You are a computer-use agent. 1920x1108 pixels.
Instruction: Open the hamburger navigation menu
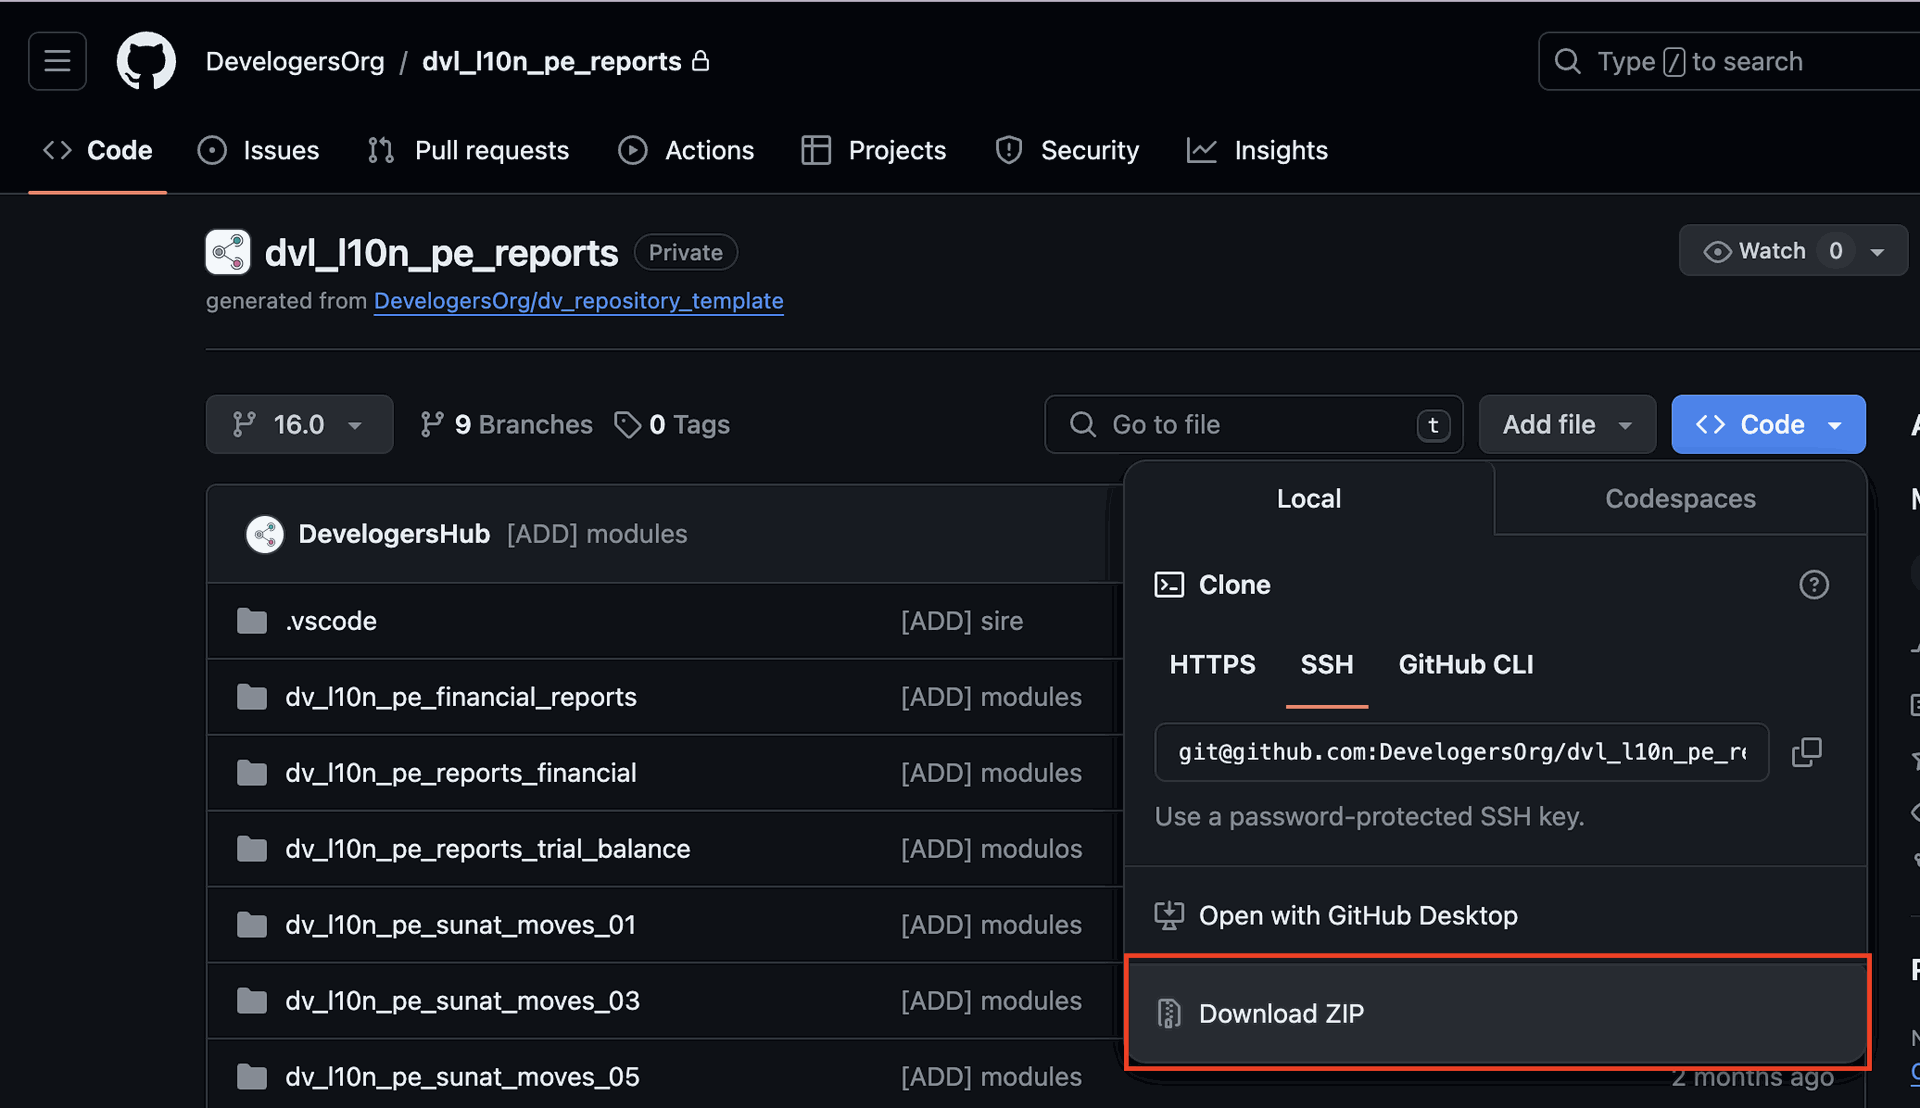[x=57, y=61]
